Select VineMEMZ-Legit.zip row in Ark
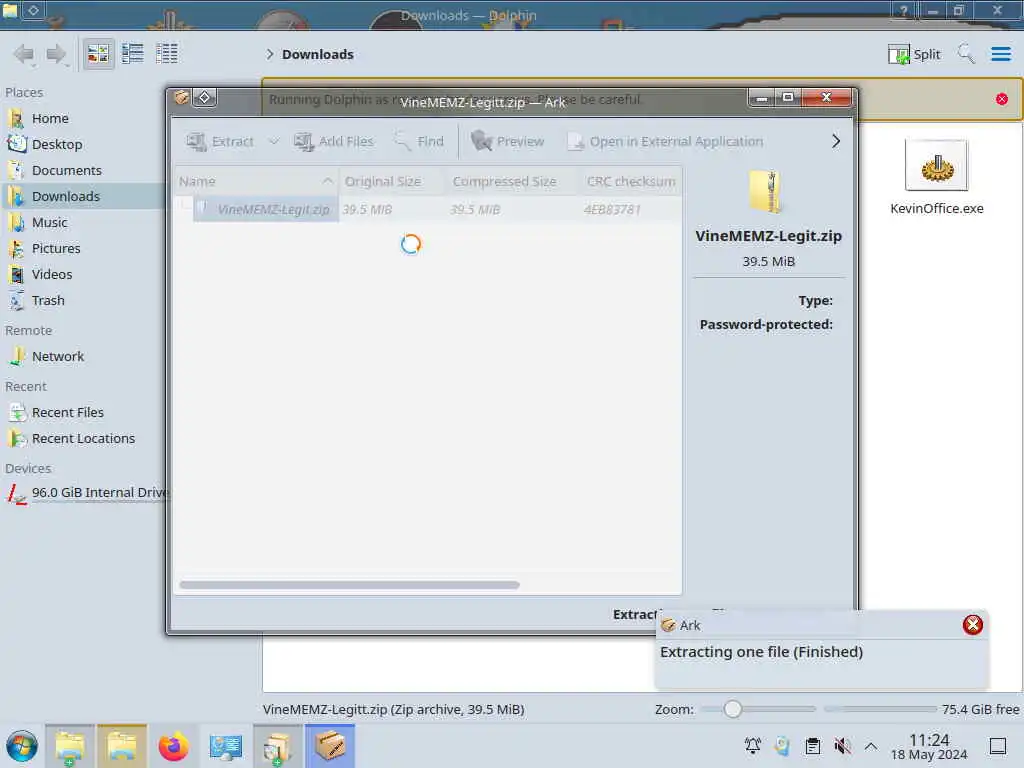Screen dimensions: 1024x768 (x=428, y=210)
